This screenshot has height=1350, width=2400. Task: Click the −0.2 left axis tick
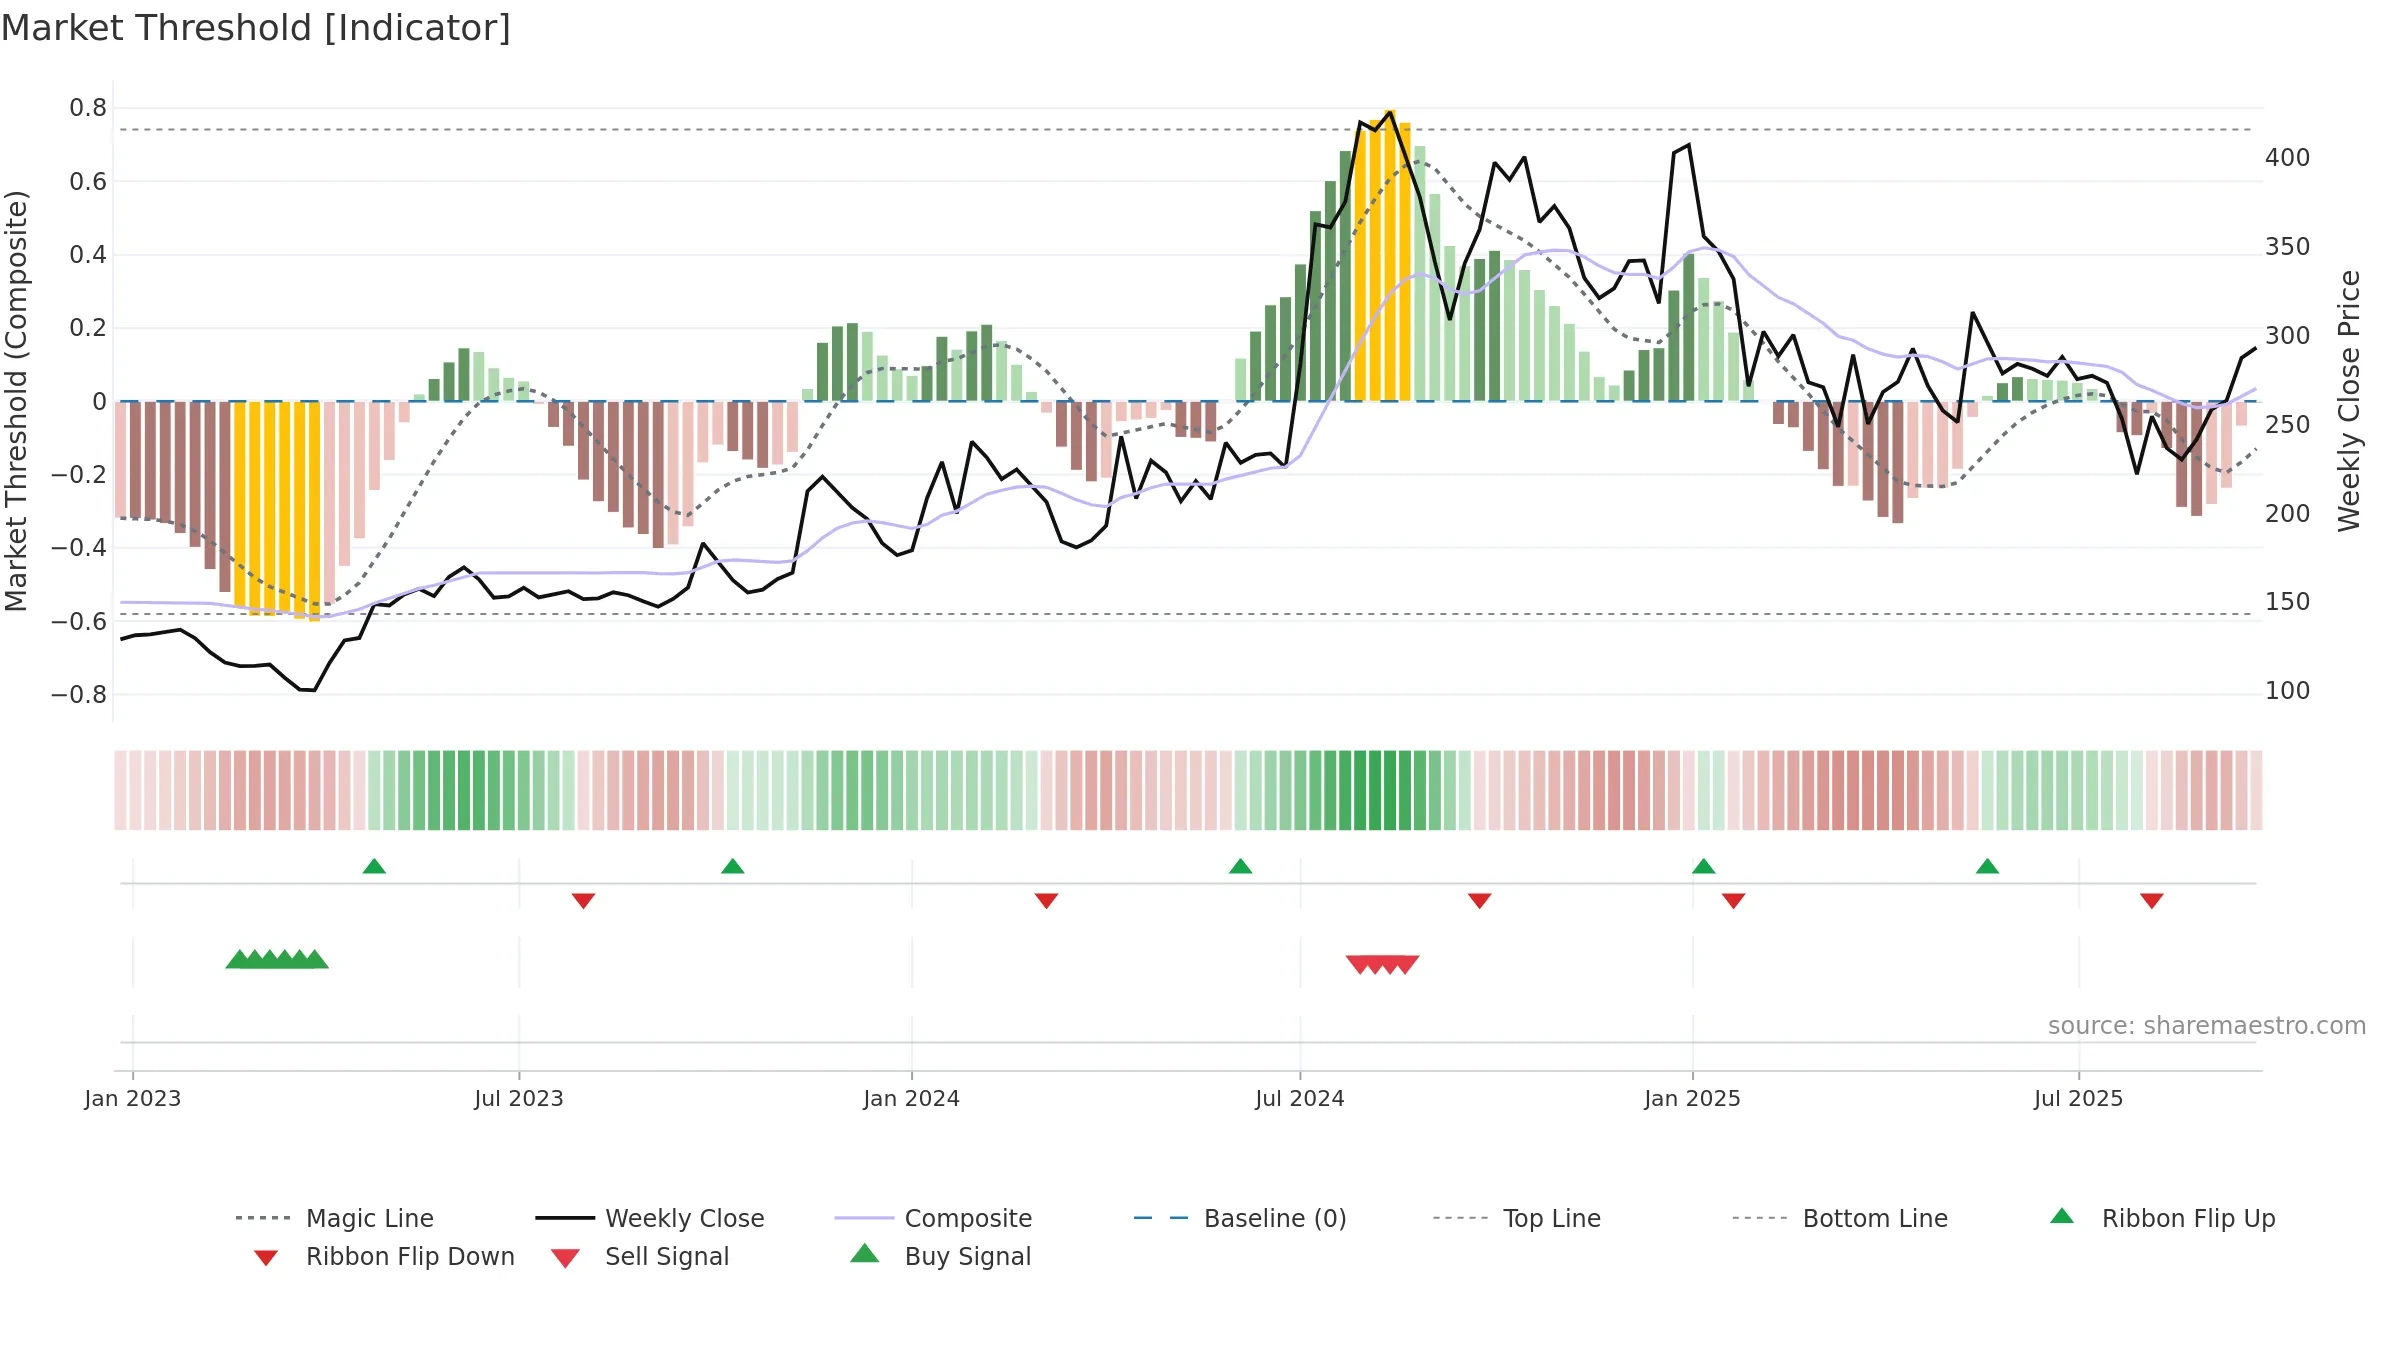[79, 474]
